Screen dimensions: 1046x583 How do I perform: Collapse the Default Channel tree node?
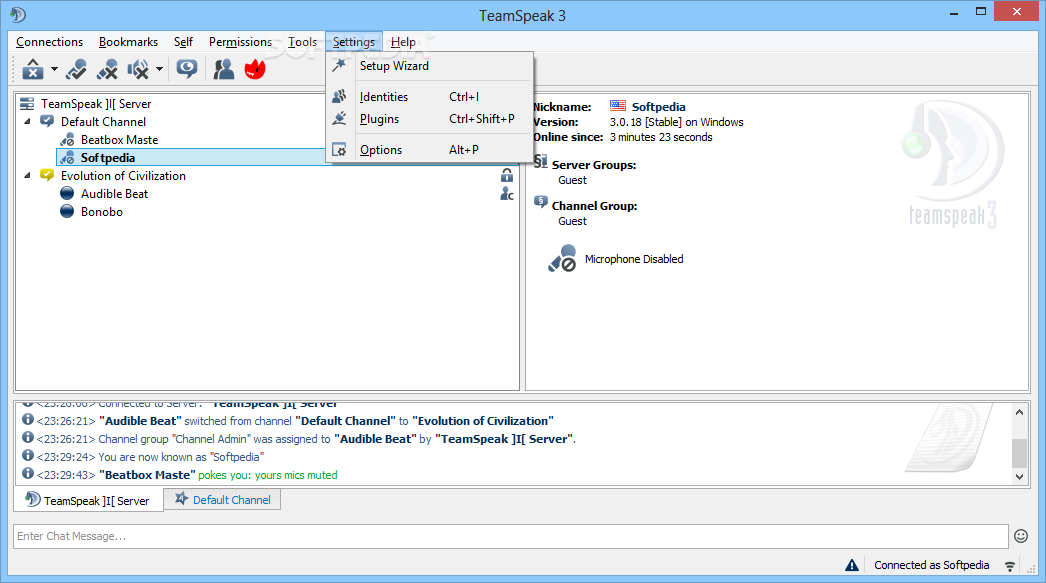(x=27, y=121)
